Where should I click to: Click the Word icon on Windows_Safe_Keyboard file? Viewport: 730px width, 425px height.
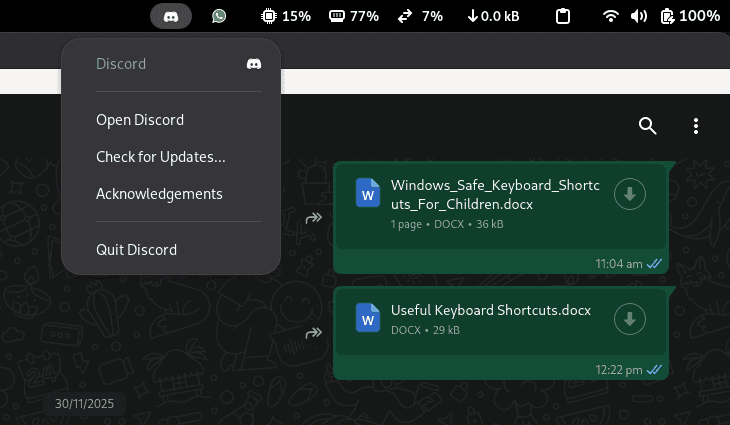click(x=368, y=194)
